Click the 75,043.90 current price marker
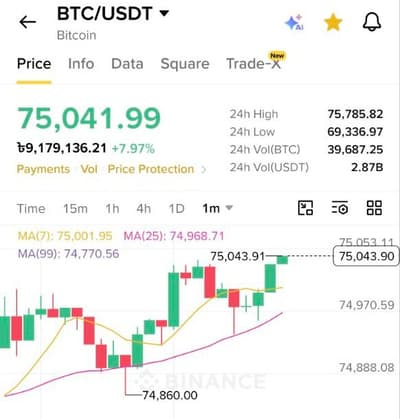 (x=366, y=256)
